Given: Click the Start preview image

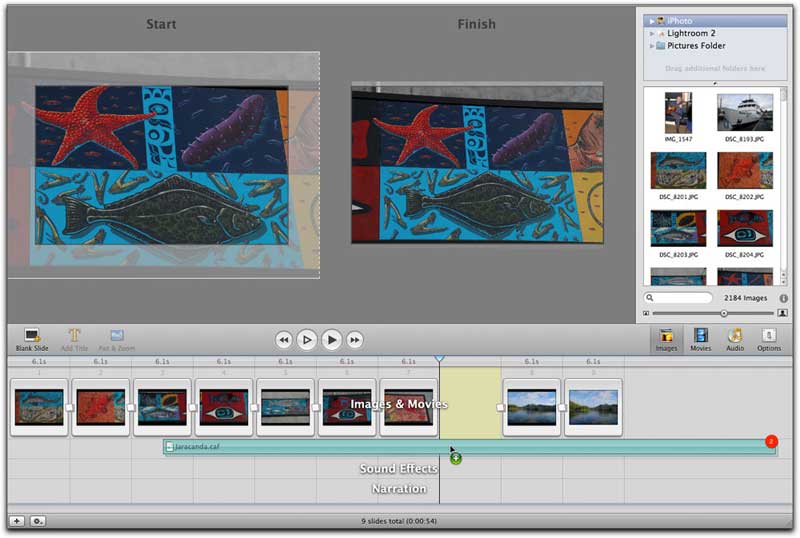Looking at the screenshot, I should pyautogui.click(x=164, y=165).
